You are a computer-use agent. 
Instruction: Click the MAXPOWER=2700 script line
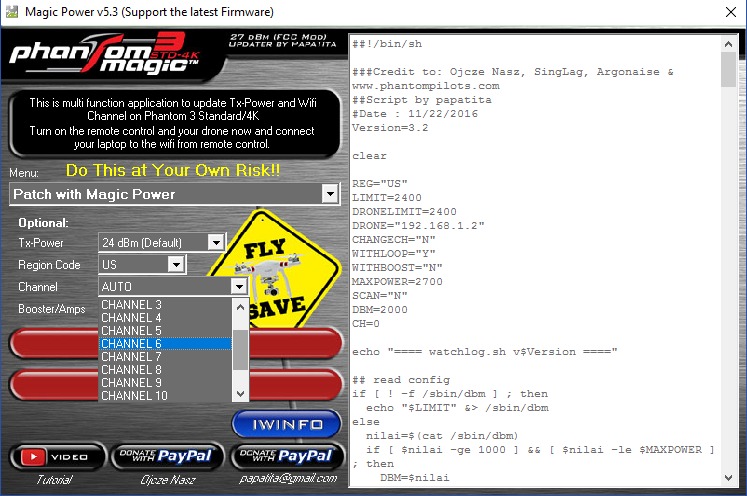397,282
